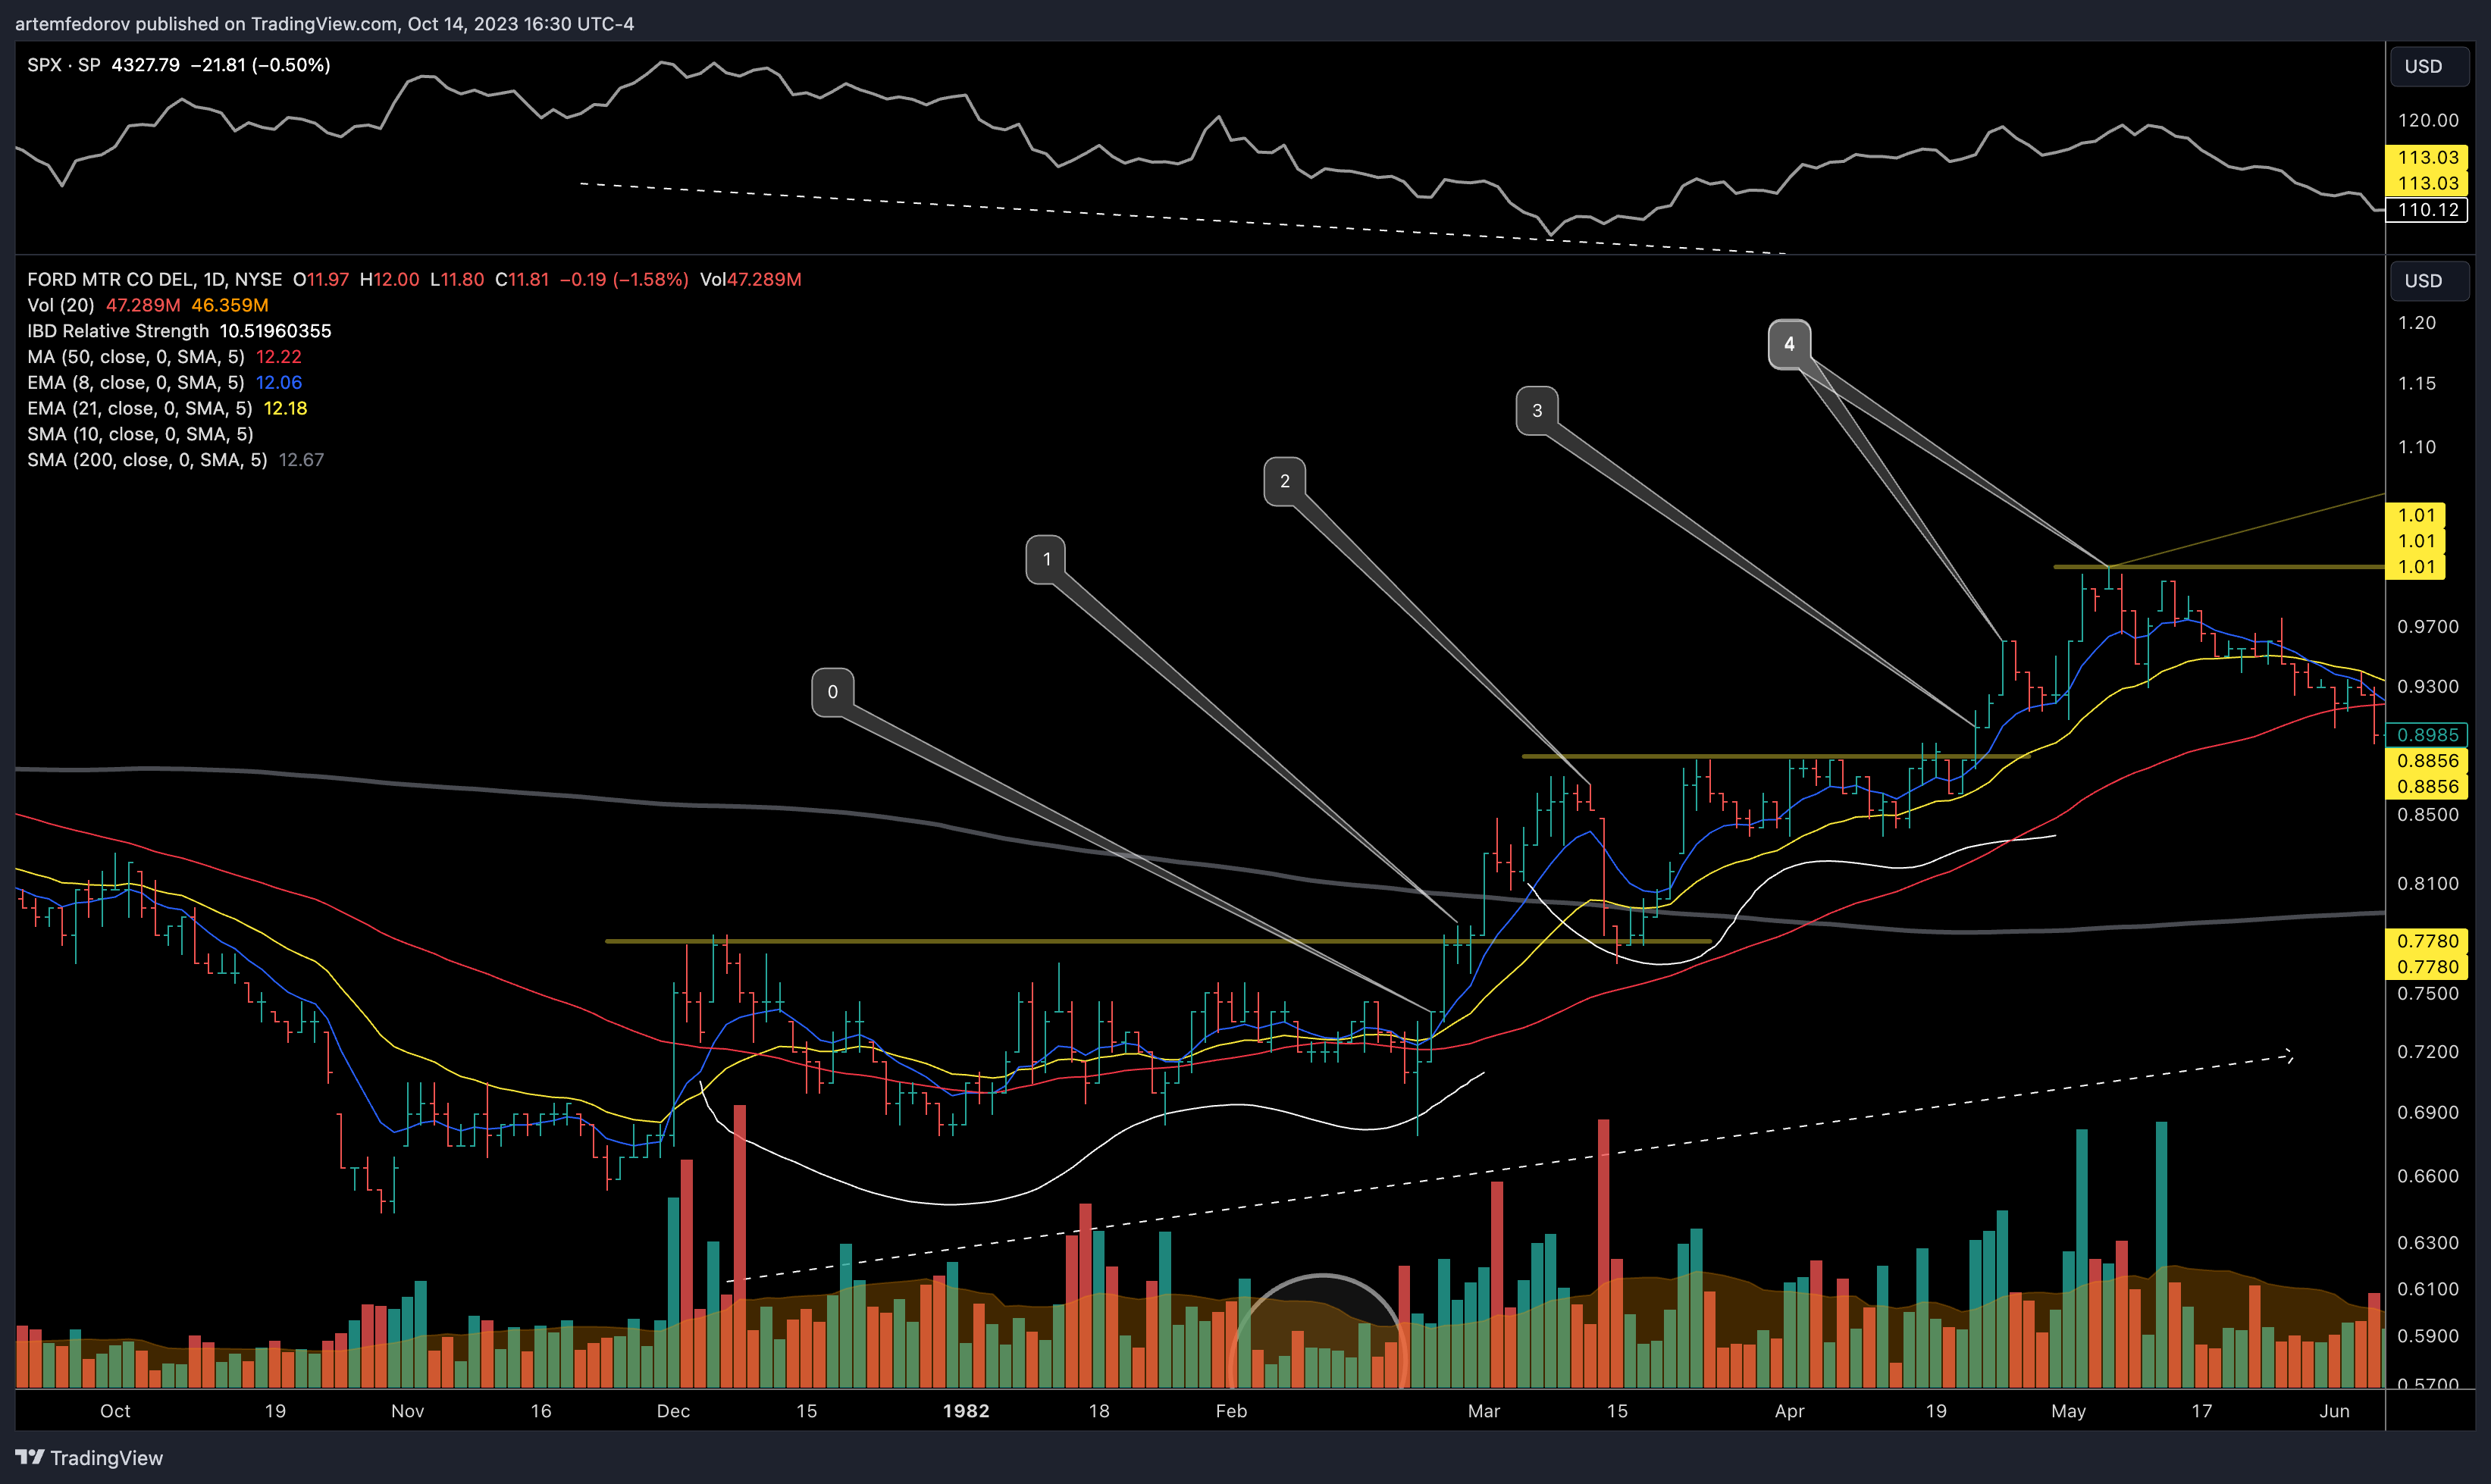Click annotation callout labeled 1
The image size is (2491, 1484).
pos(1046,559)
